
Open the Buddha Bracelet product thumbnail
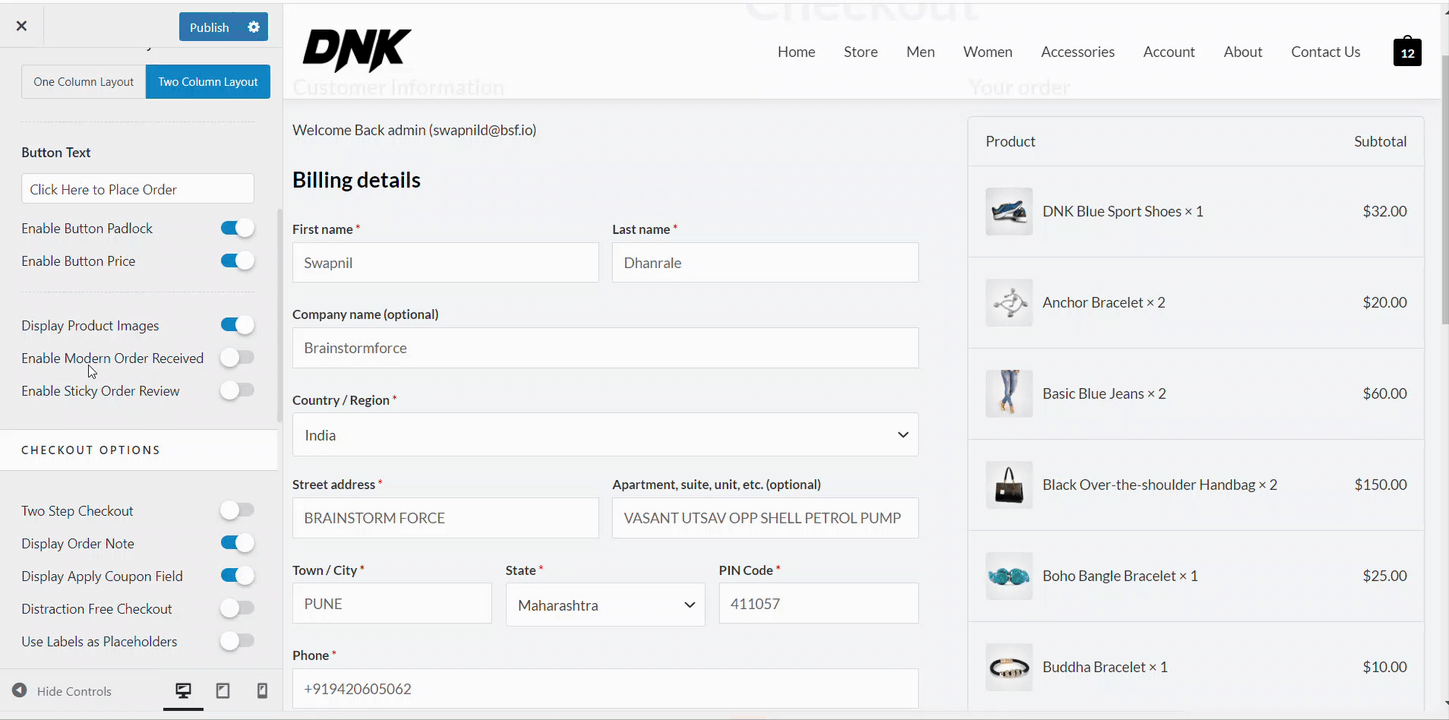coord(1009,667)
